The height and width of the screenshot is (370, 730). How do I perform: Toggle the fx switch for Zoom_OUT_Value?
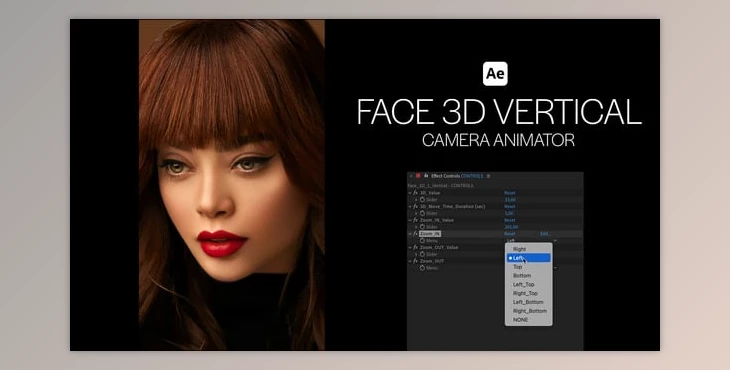pyautogui.click(x=415, y=247)
